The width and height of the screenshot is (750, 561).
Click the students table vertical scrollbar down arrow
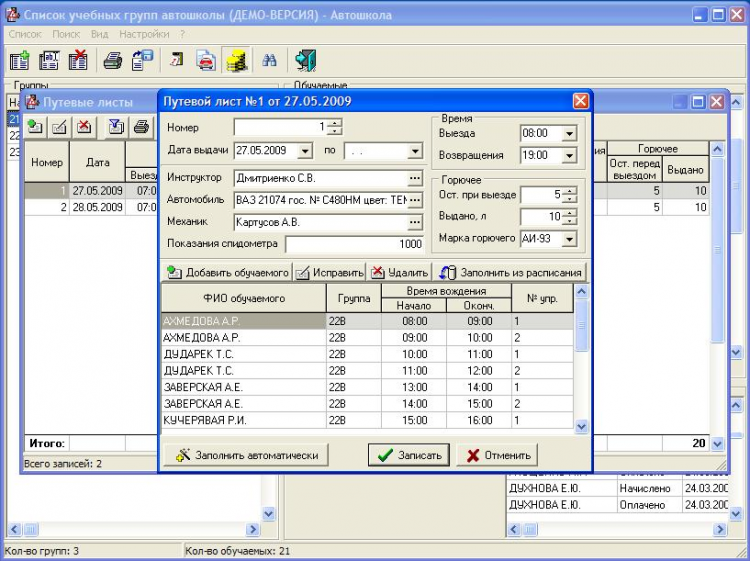click(x=582, y=426)
